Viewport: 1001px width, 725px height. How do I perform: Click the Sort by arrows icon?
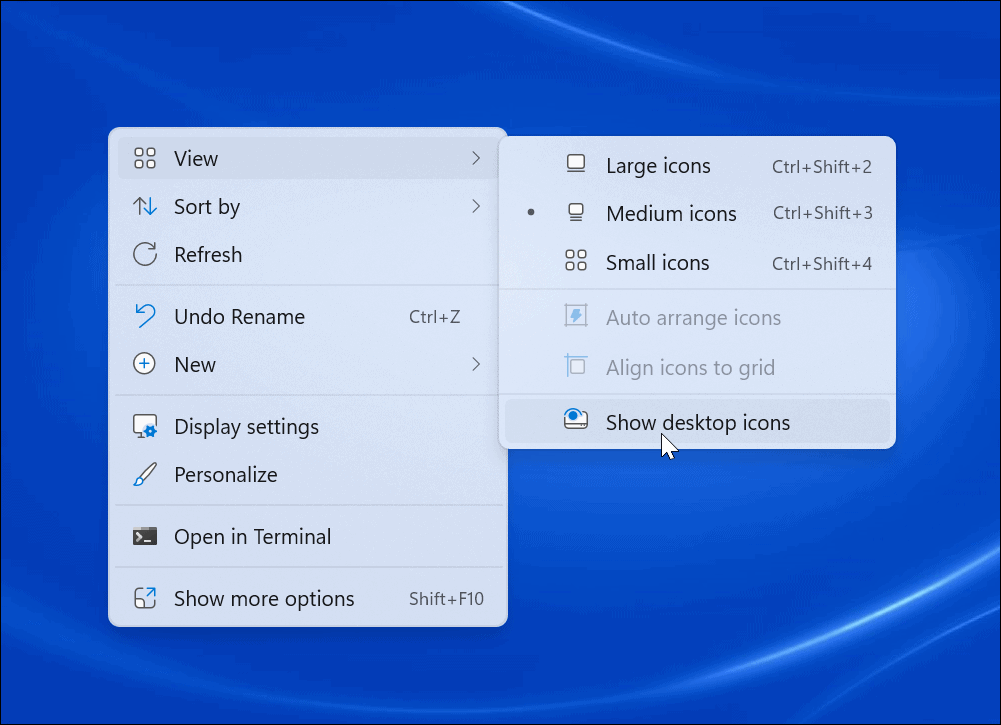click(145, 207)
